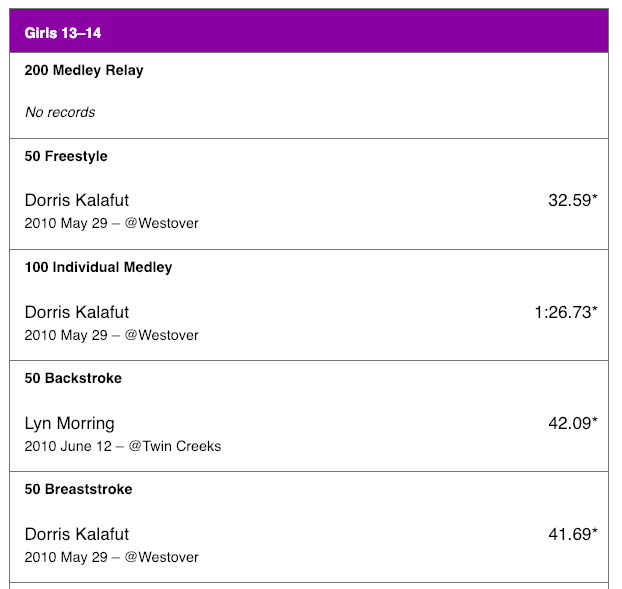Click @Westover under 50 Freestyle
The width and height of the screenshot is (622, 589).
coord(161,223)
